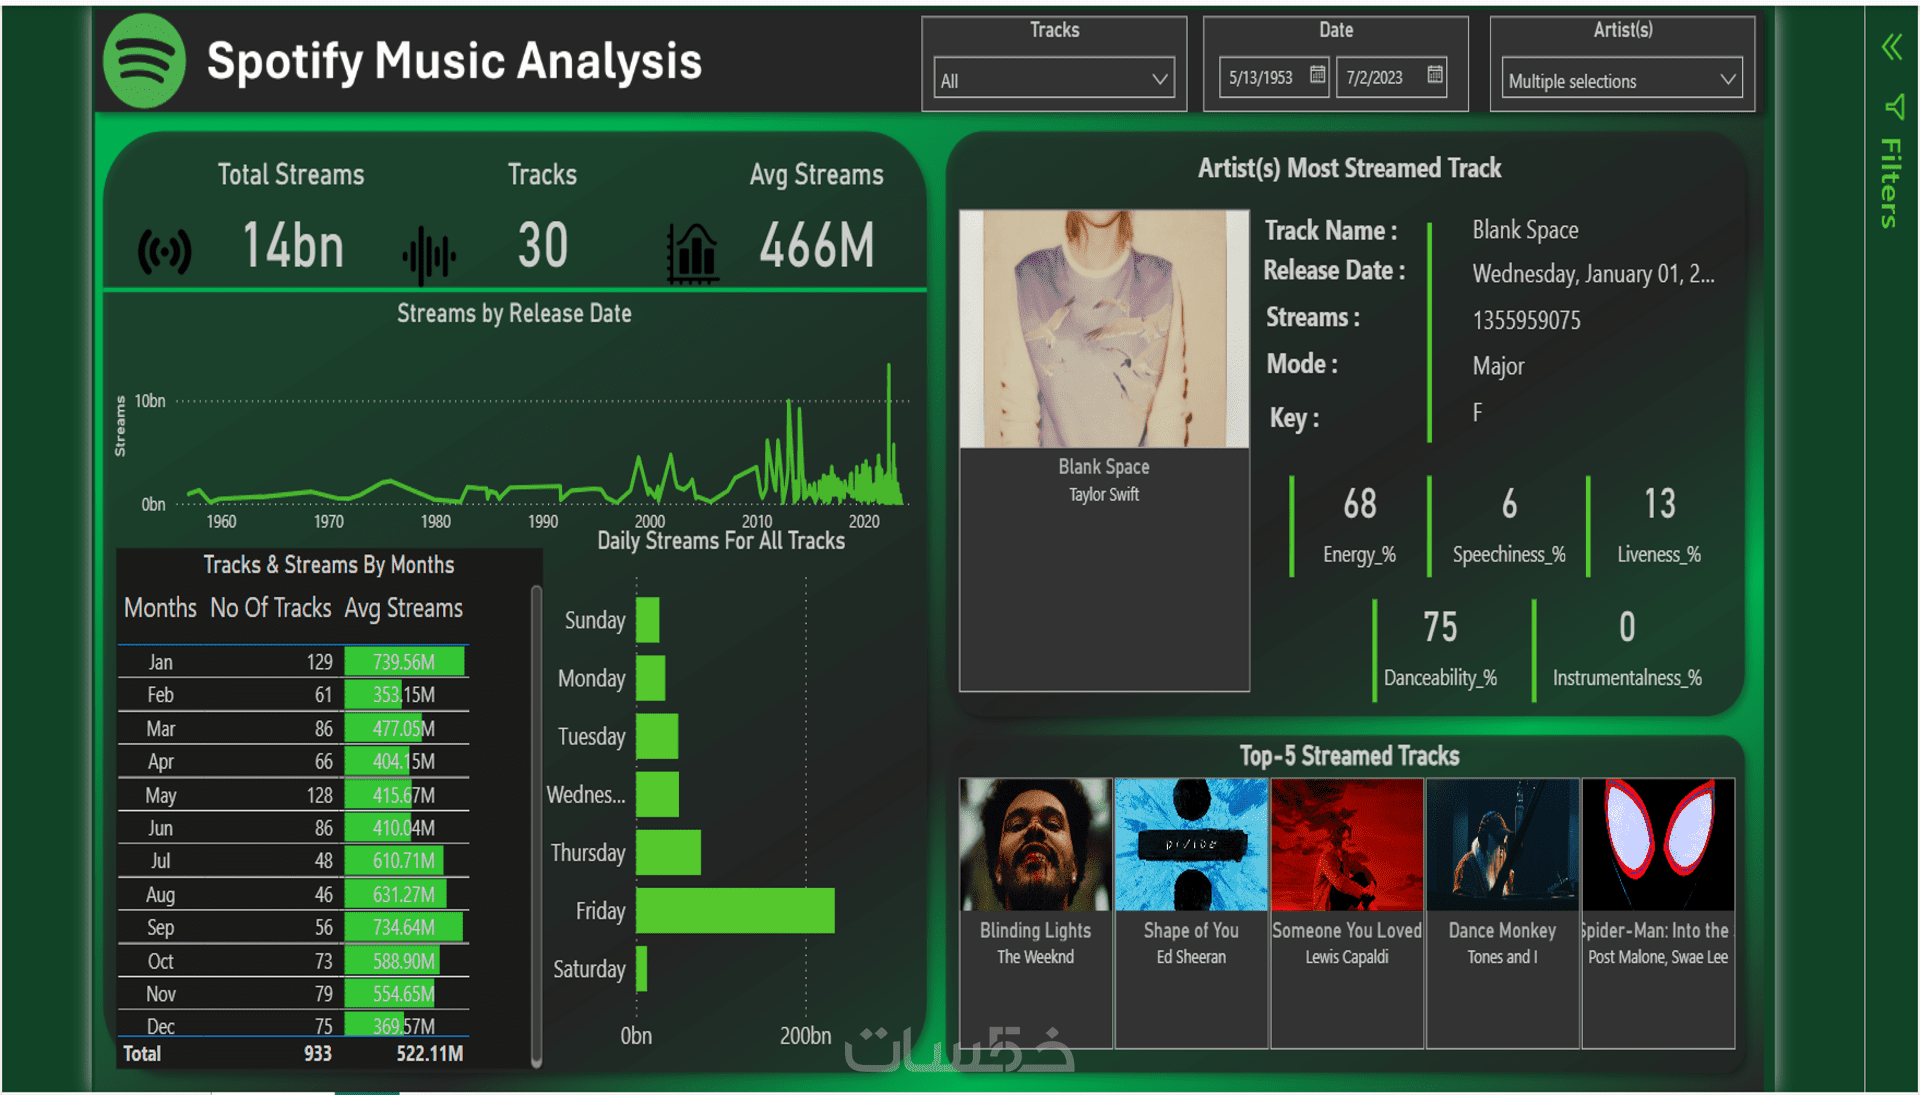Open the Tracks dropdown showing All
The image size is (1920, 1095).
[x=1054, y=80]
